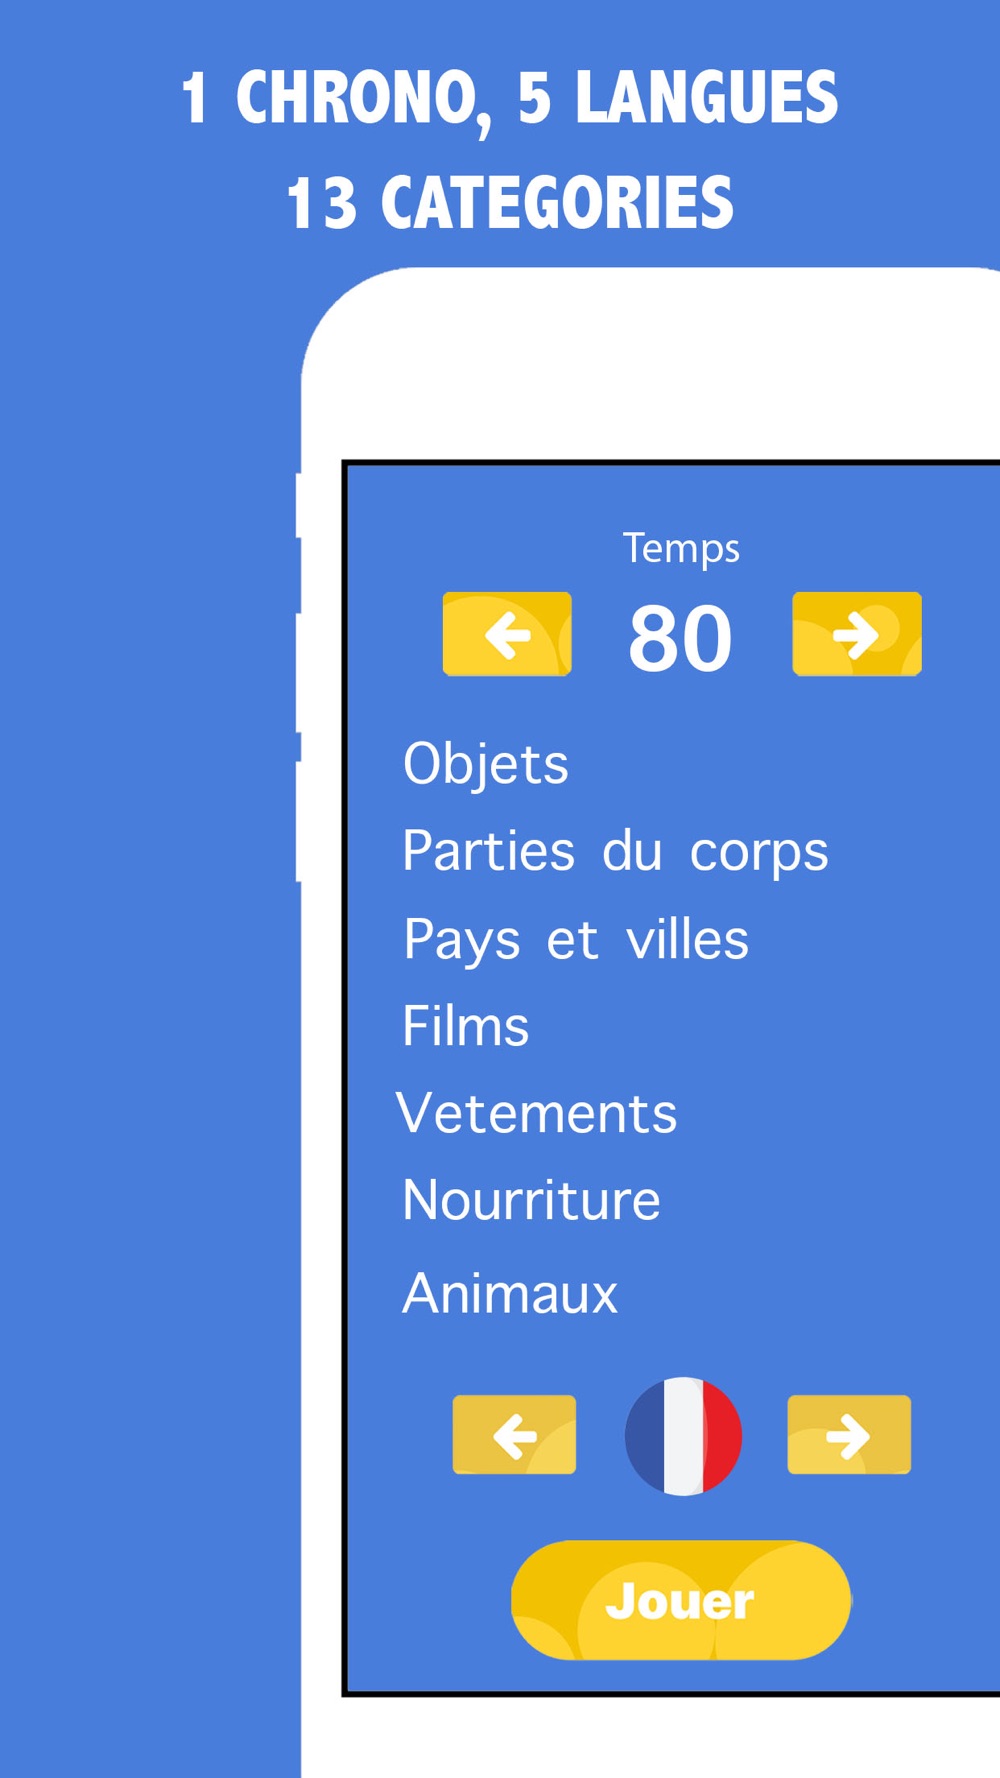1000x1778 pixels.
Task: Switch to next language with right arrow
Action: 849,1435
